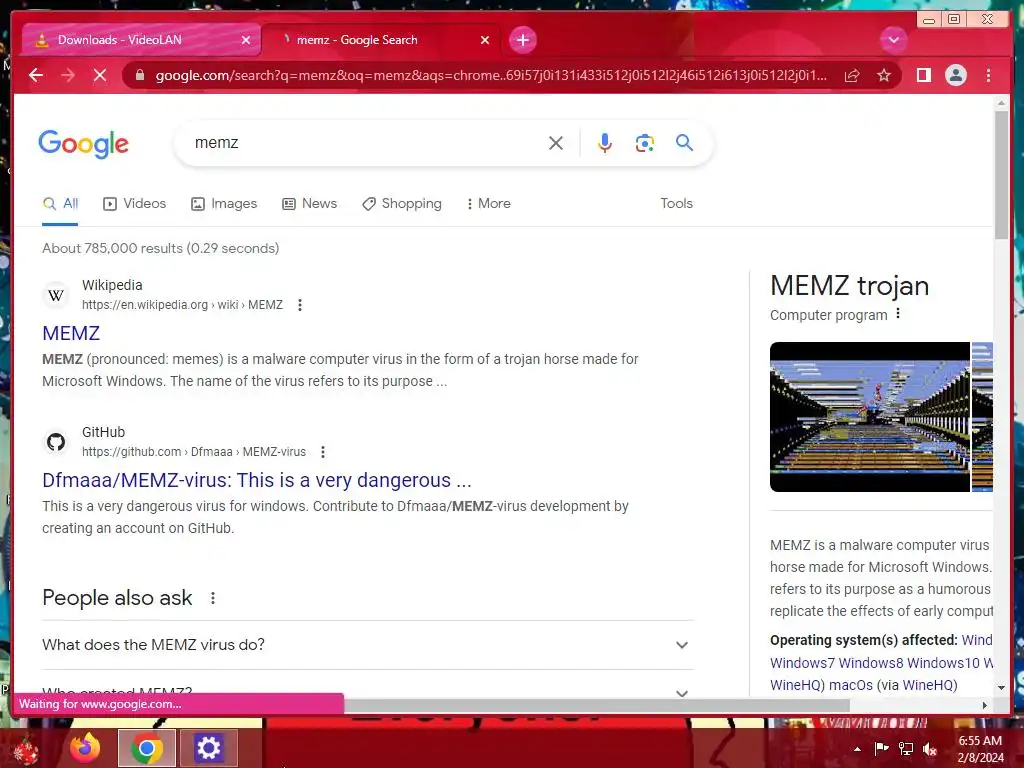This screenshot has height=768, width=1024.
Task: Open a new tab with plus button
Action: click(522, 40)
